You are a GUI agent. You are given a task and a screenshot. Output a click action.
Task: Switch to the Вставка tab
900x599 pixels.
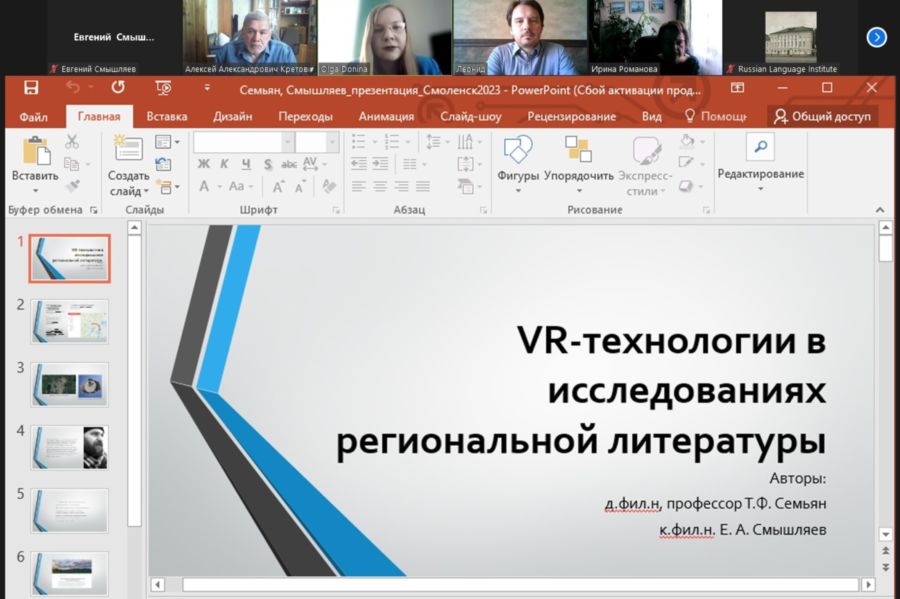pos(166,116)
